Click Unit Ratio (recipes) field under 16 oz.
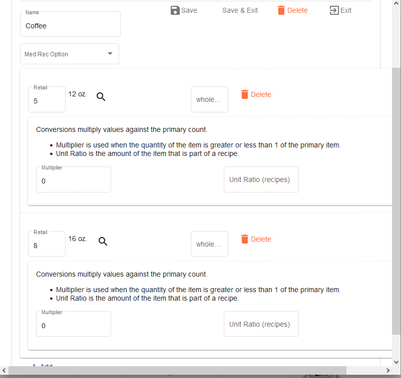The width and height of the screenshot is (401, 378). pos(261,324)
